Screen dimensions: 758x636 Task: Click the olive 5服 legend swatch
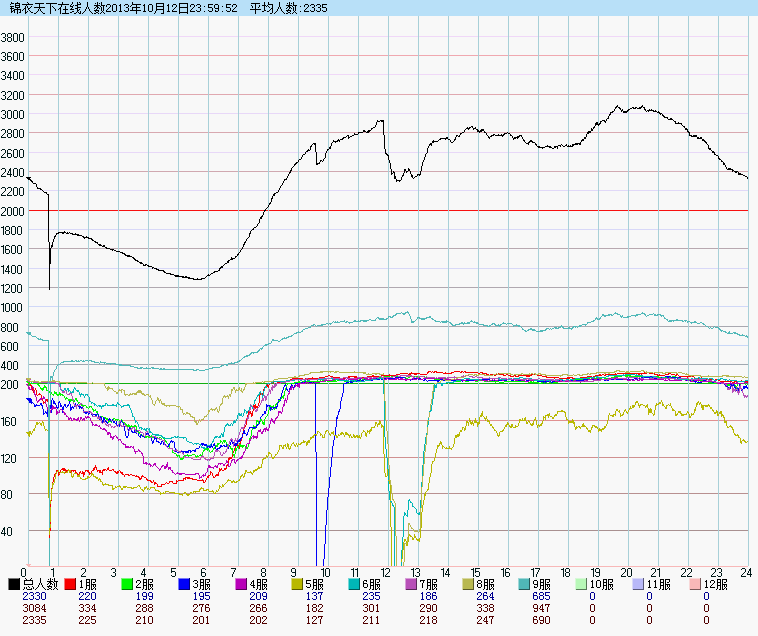[299, 583]
